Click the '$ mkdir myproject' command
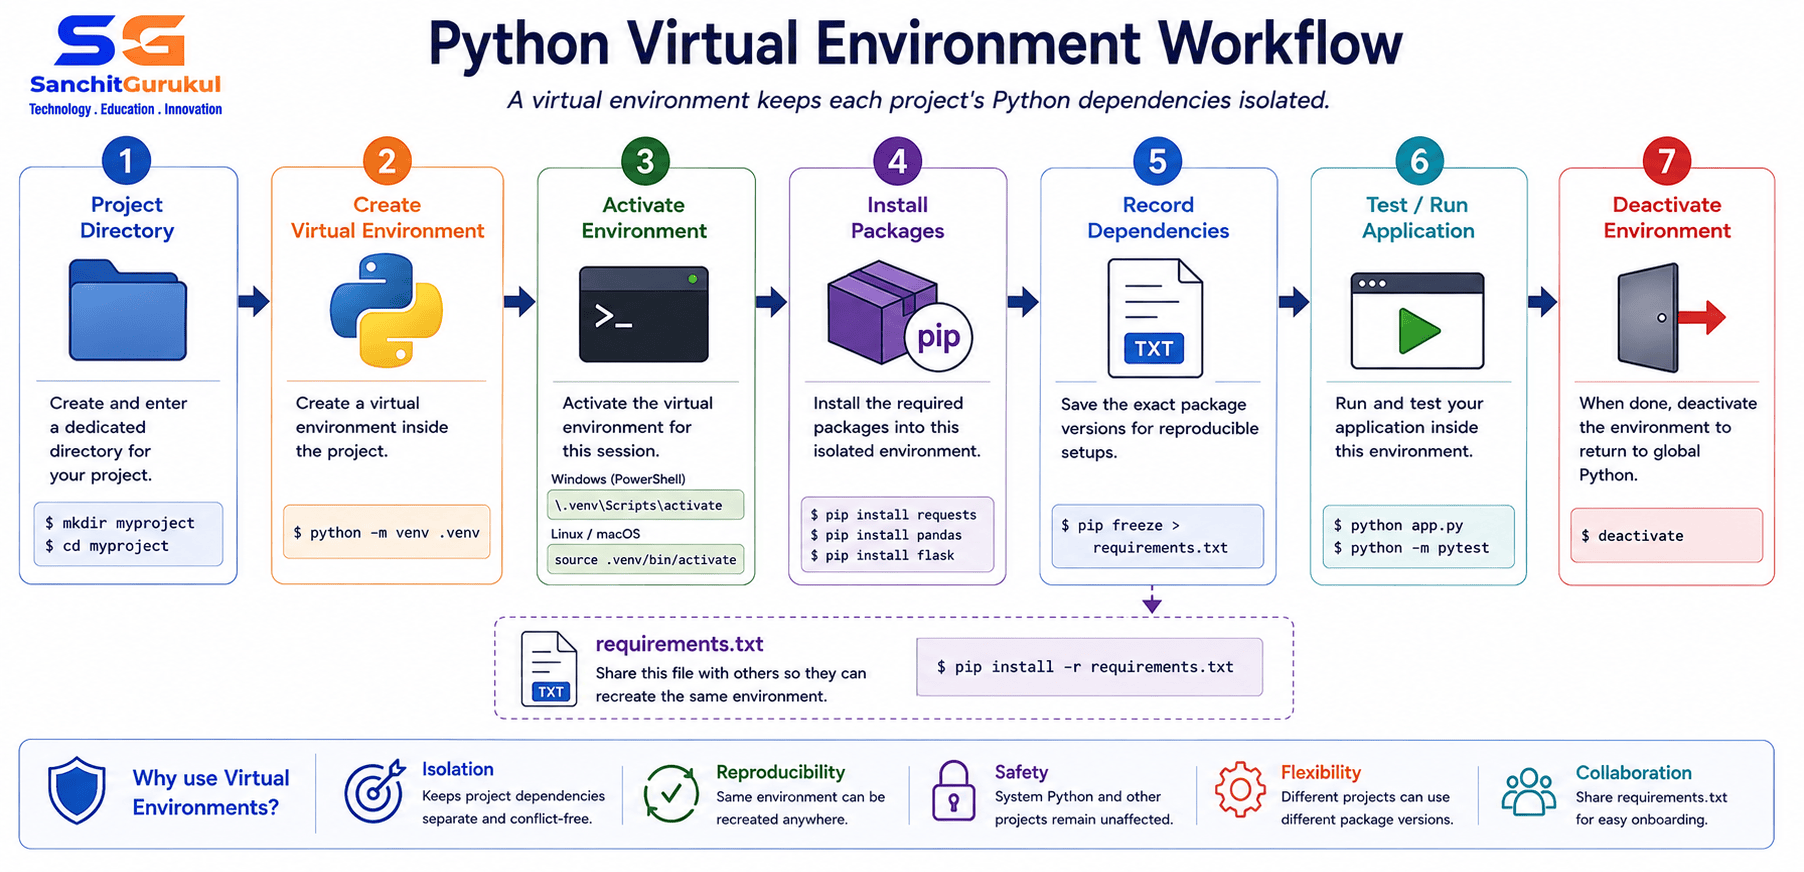 (x=120, y=523)
